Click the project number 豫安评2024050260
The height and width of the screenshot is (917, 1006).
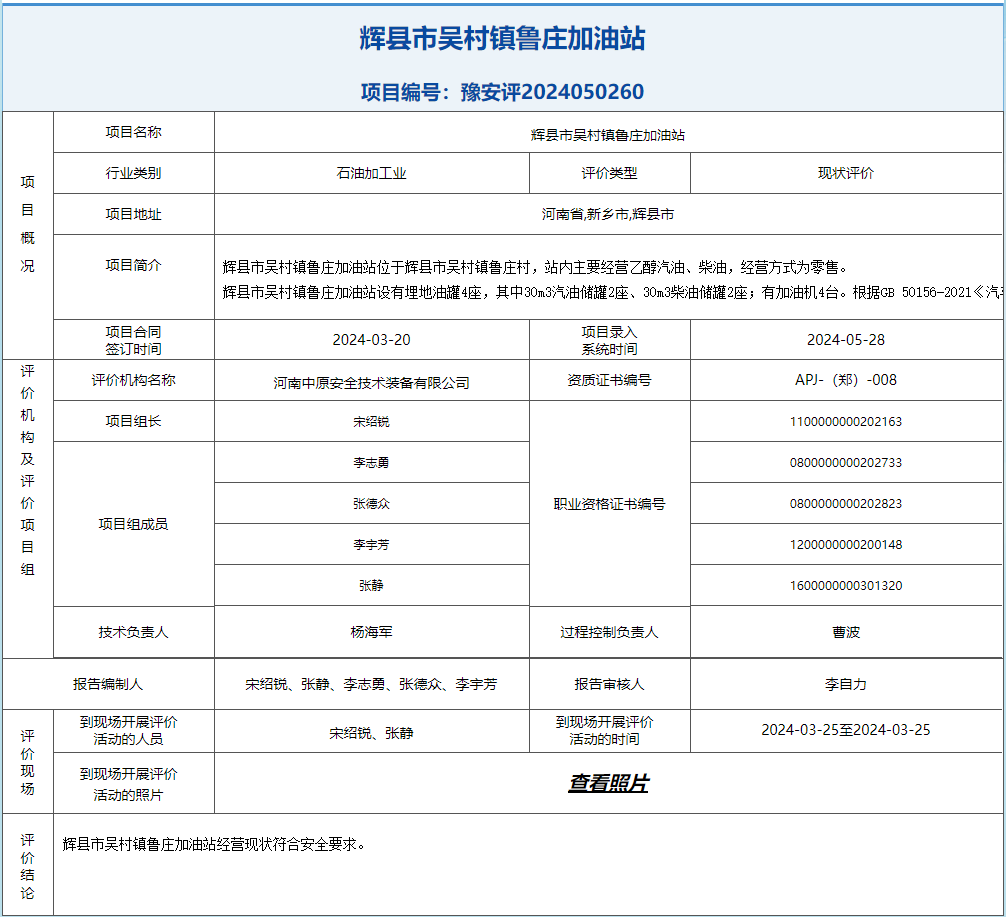coord(552,92)
